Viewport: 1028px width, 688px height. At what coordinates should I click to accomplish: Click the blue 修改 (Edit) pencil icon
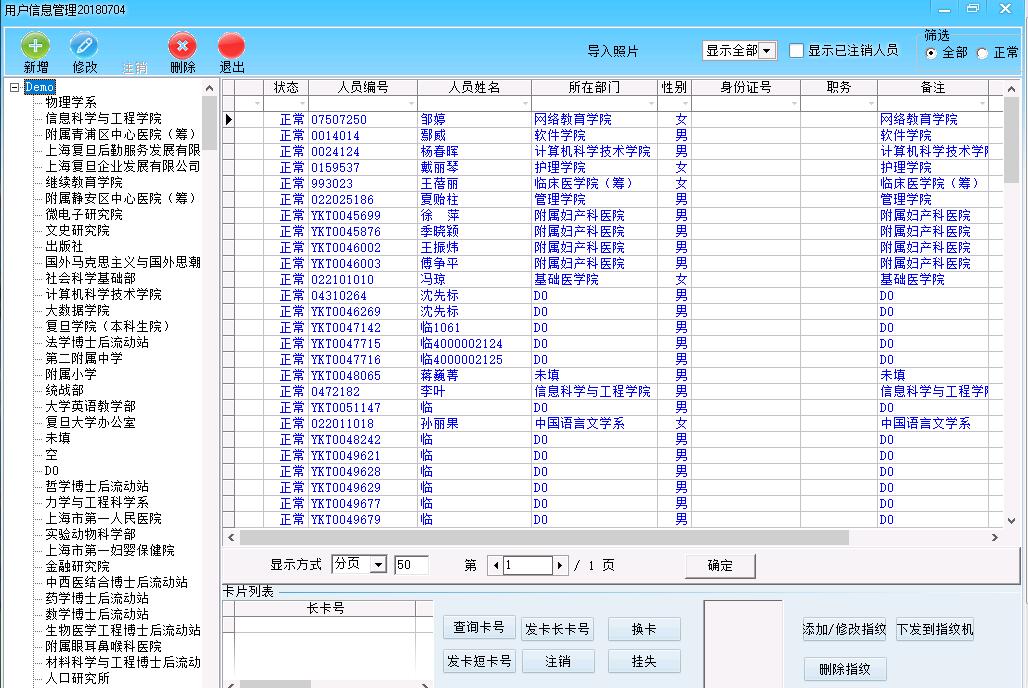84,46
